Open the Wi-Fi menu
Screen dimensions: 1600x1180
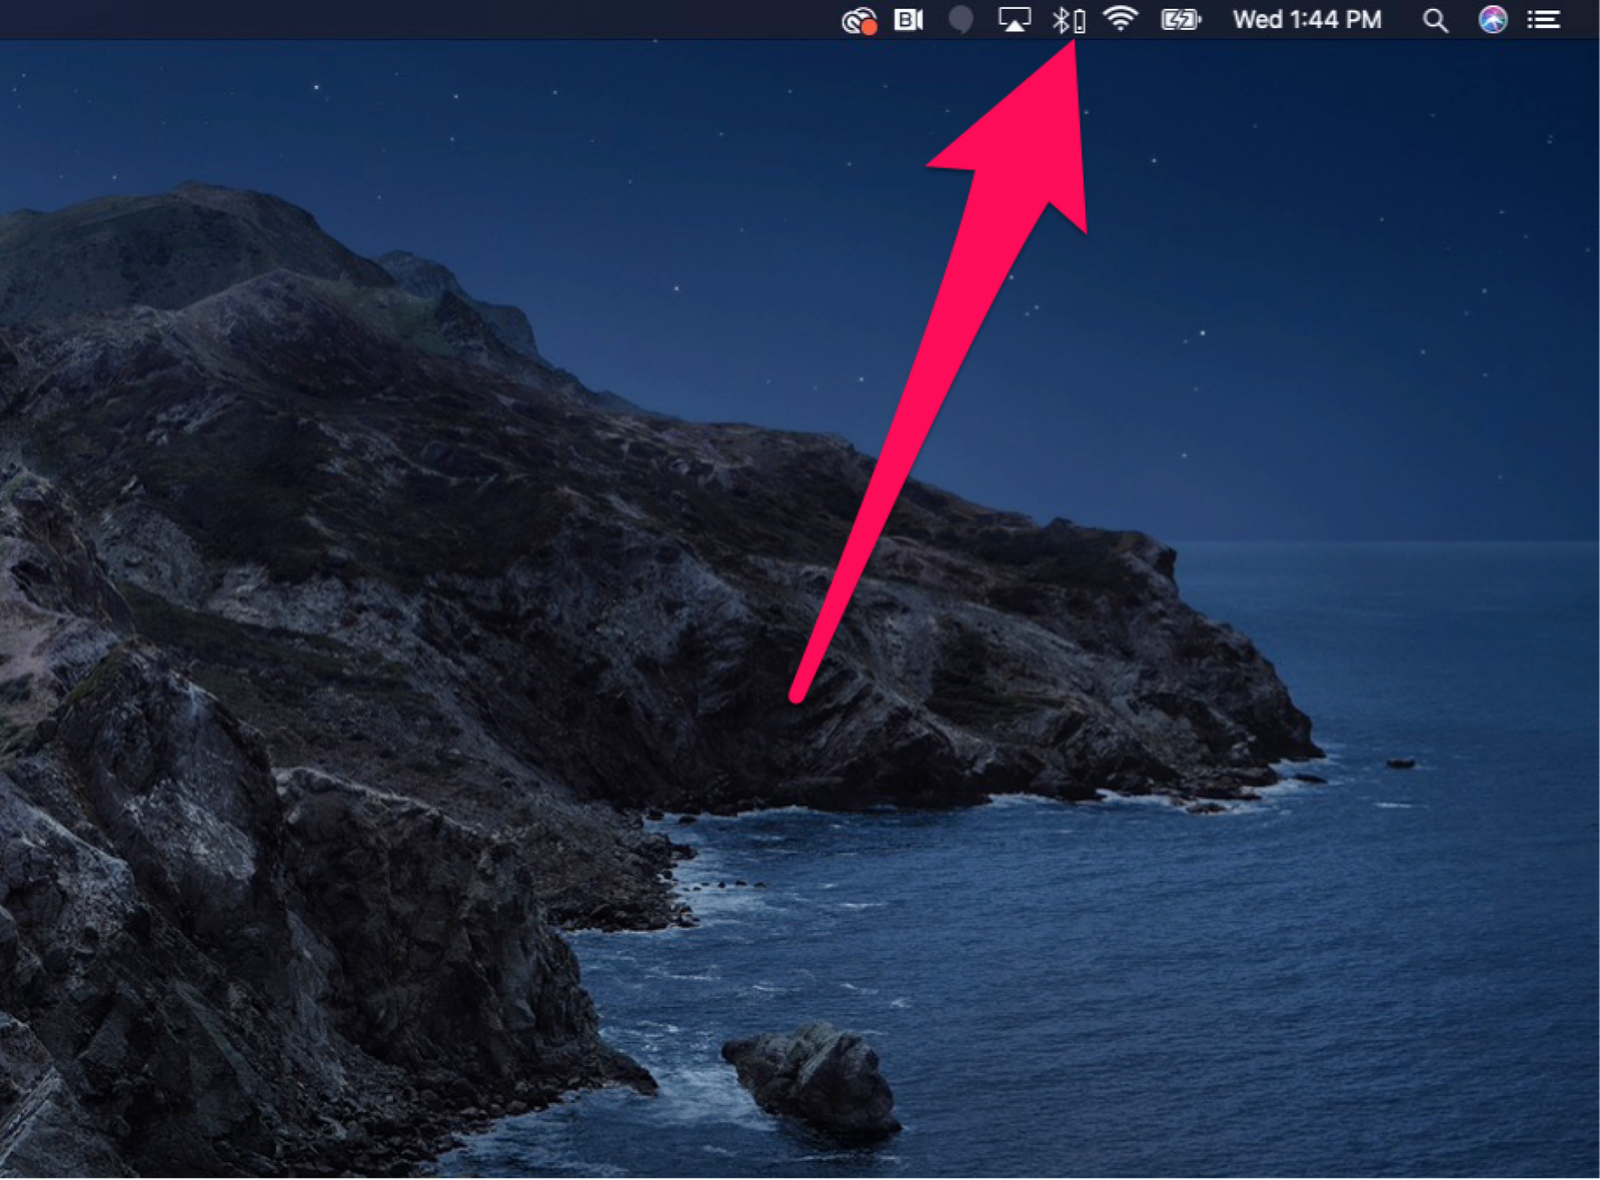click(1121, 19)
